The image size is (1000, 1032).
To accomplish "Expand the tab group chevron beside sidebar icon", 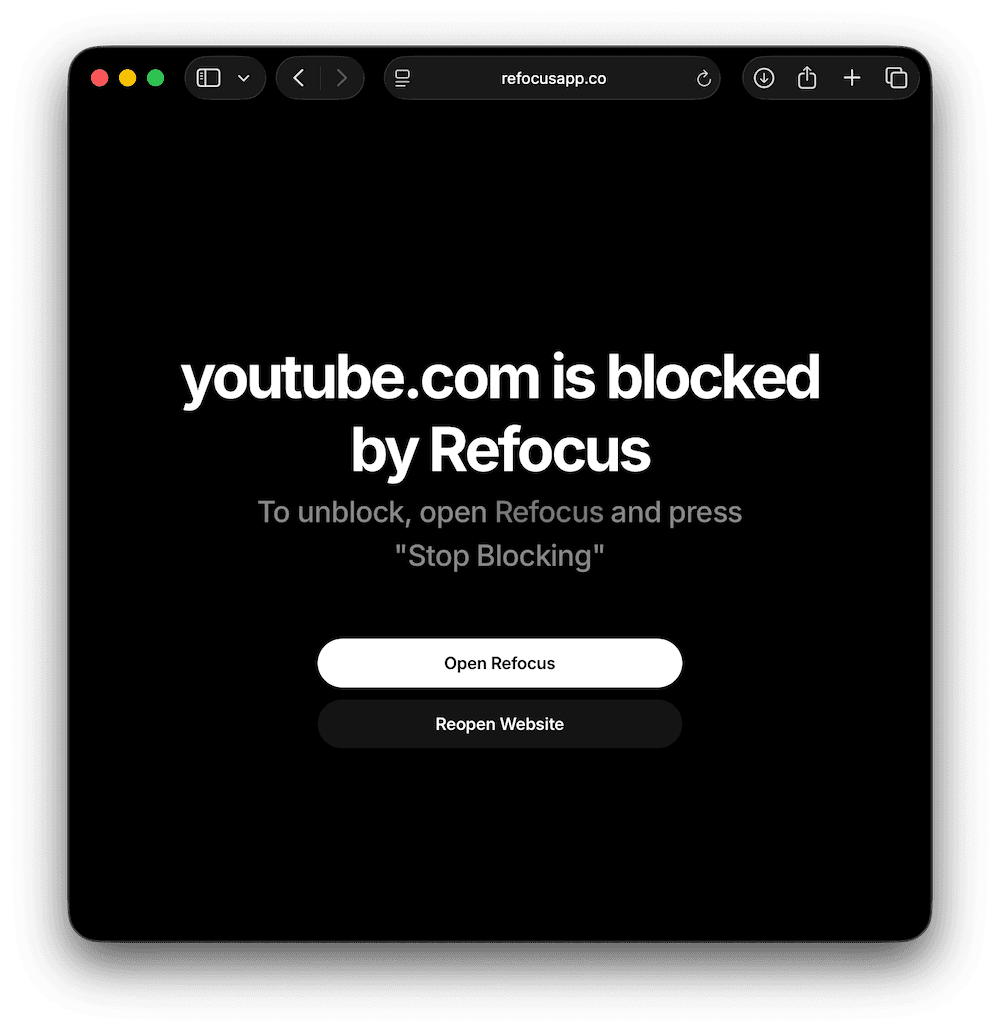I will pyautogui.click(x=244, y=78).
